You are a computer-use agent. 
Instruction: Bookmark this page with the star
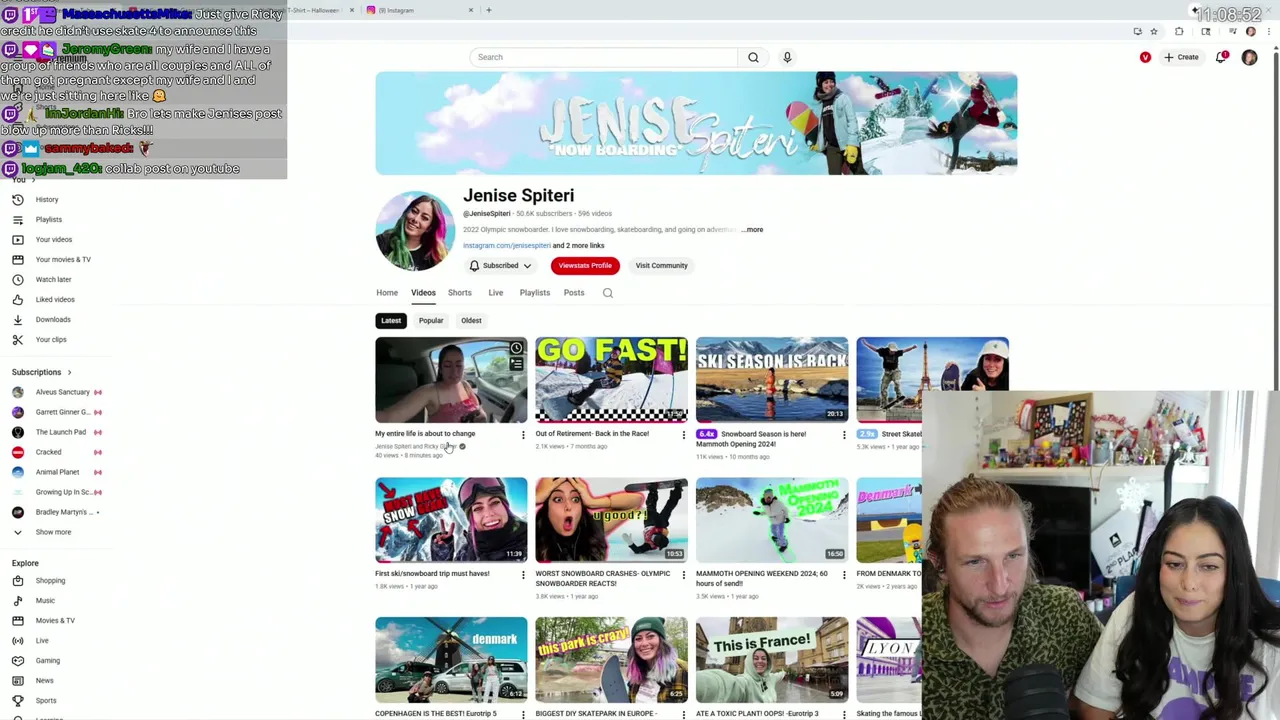(1153, 32)
